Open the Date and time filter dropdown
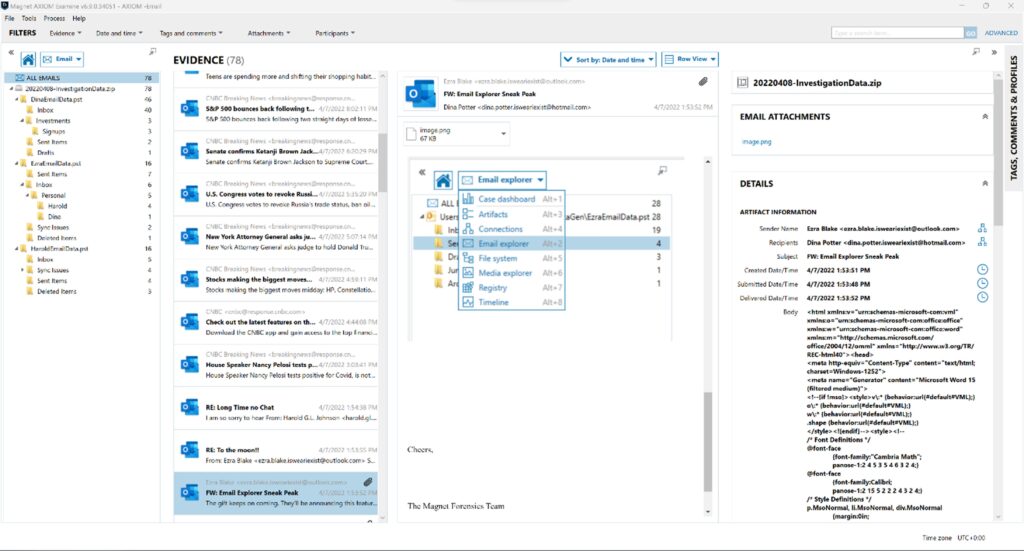Screen dimensions: 1024x551 (x=119, y=33)
